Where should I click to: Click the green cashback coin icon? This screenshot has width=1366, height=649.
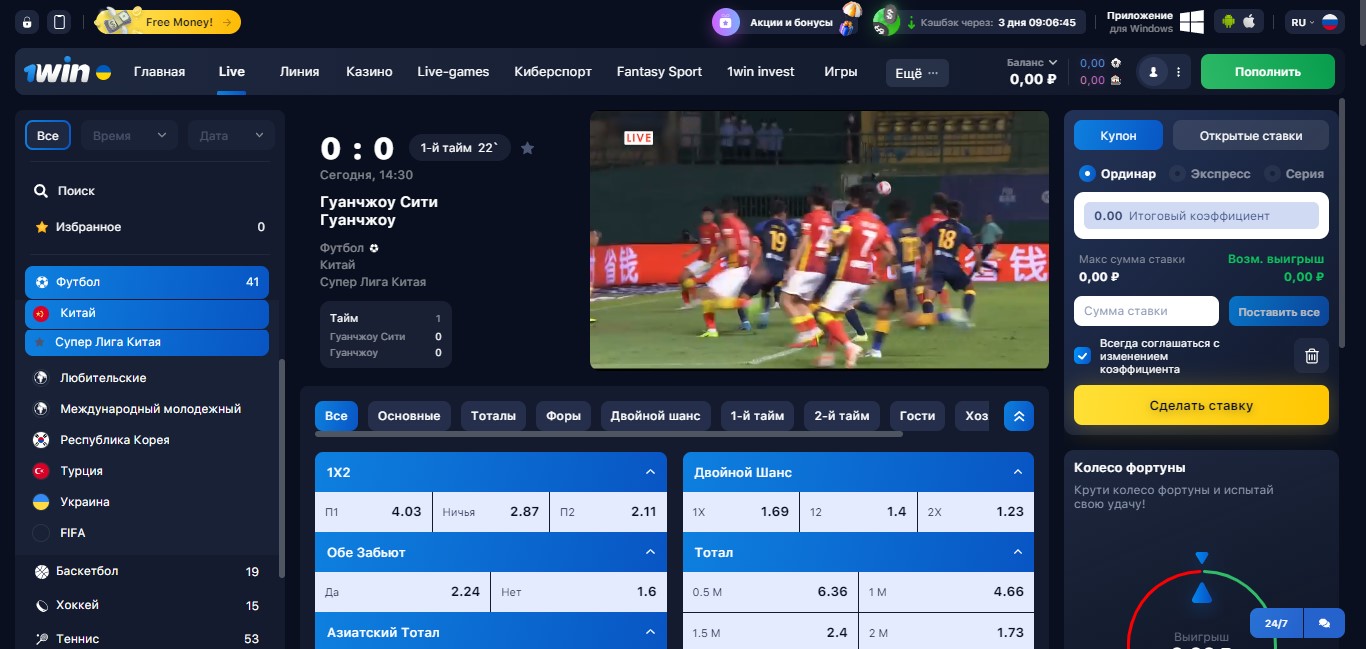tap(885, 22)
